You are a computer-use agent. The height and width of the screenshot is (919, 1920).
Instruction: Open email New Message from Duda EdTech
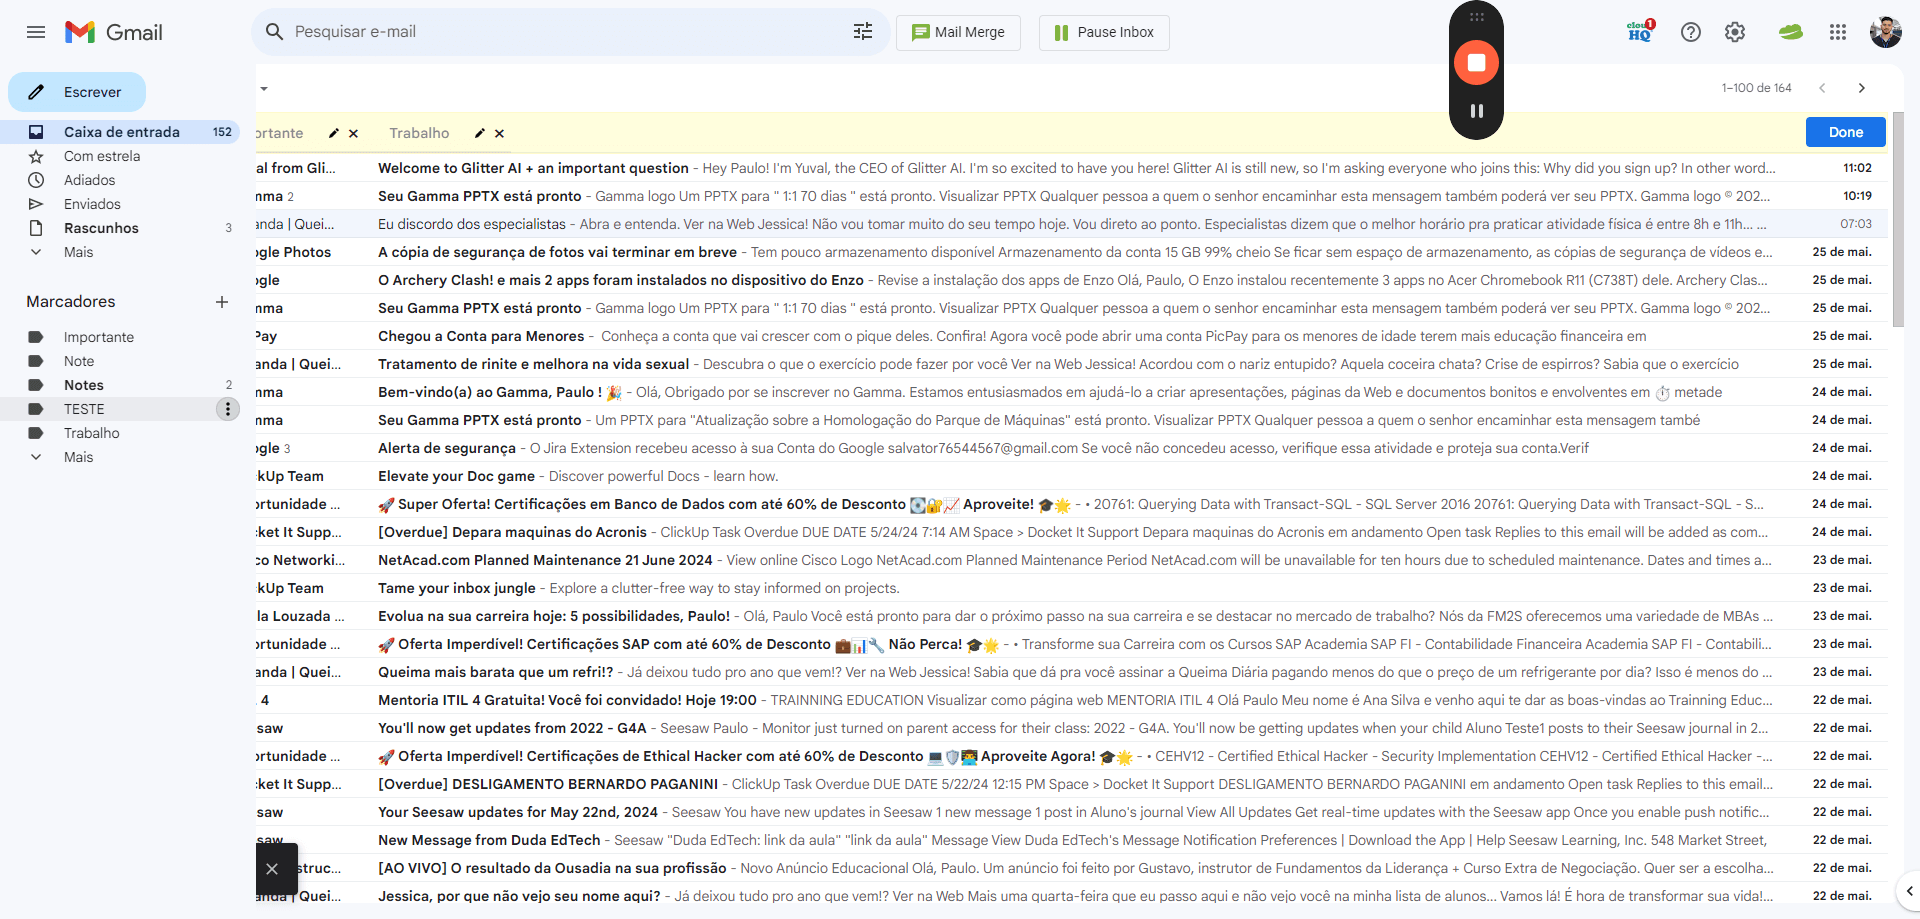(1072, 840)
